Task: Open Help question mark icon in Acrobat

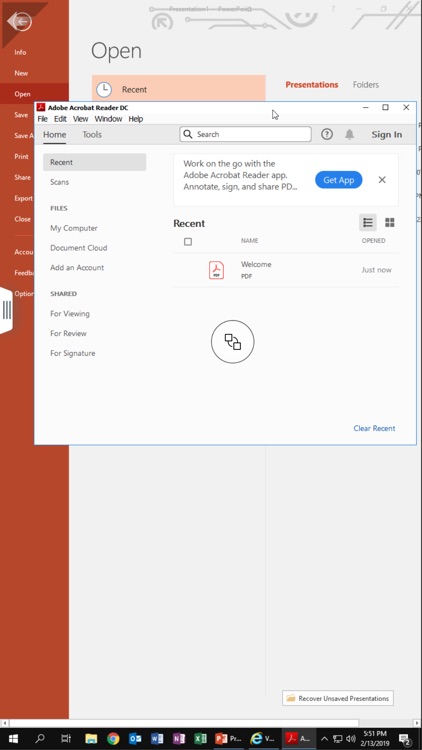Action: 327,134
